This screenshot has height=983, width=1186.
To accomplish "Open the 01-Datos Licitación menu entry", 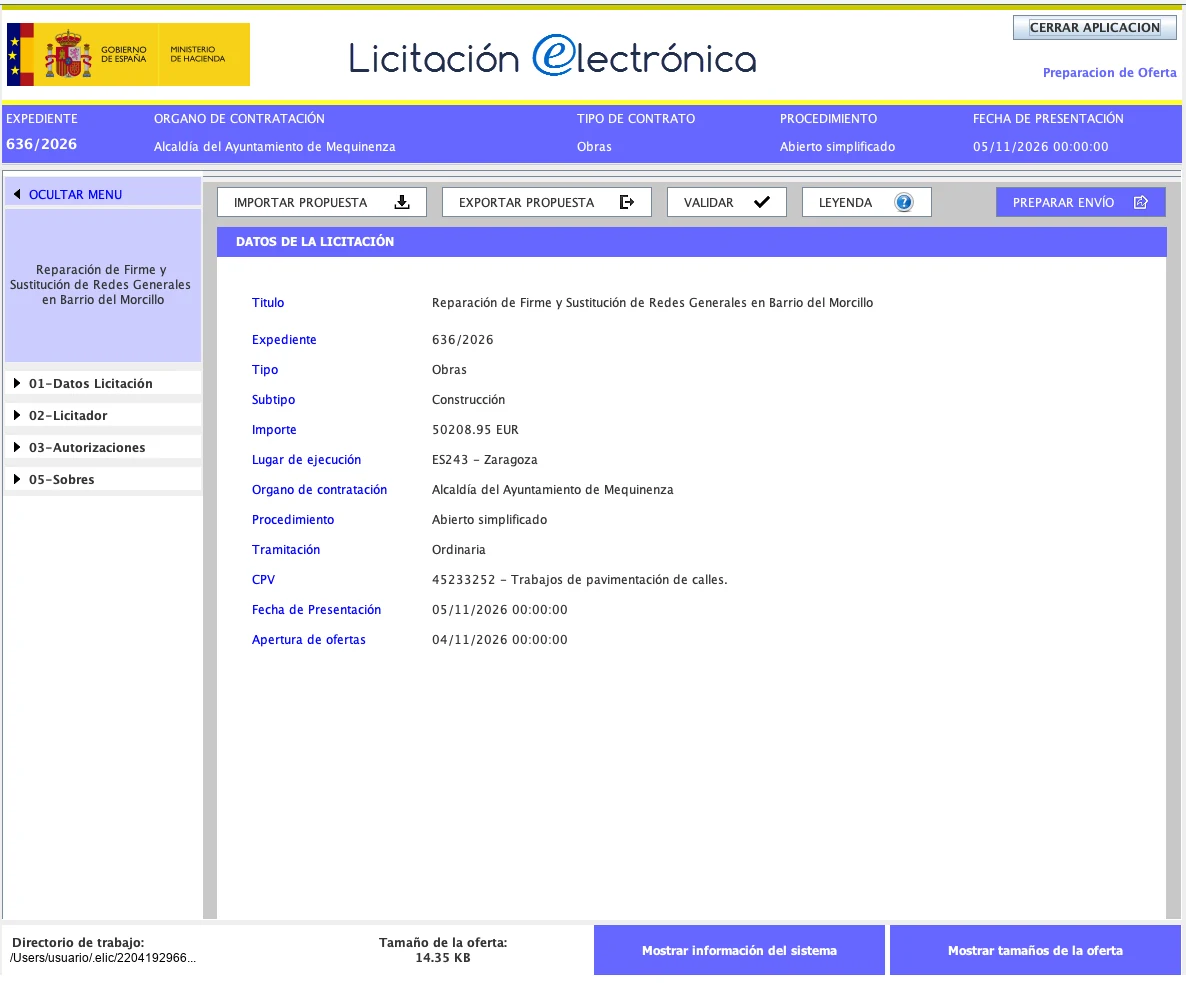I will pyautogui.click(x=103, y=383).
